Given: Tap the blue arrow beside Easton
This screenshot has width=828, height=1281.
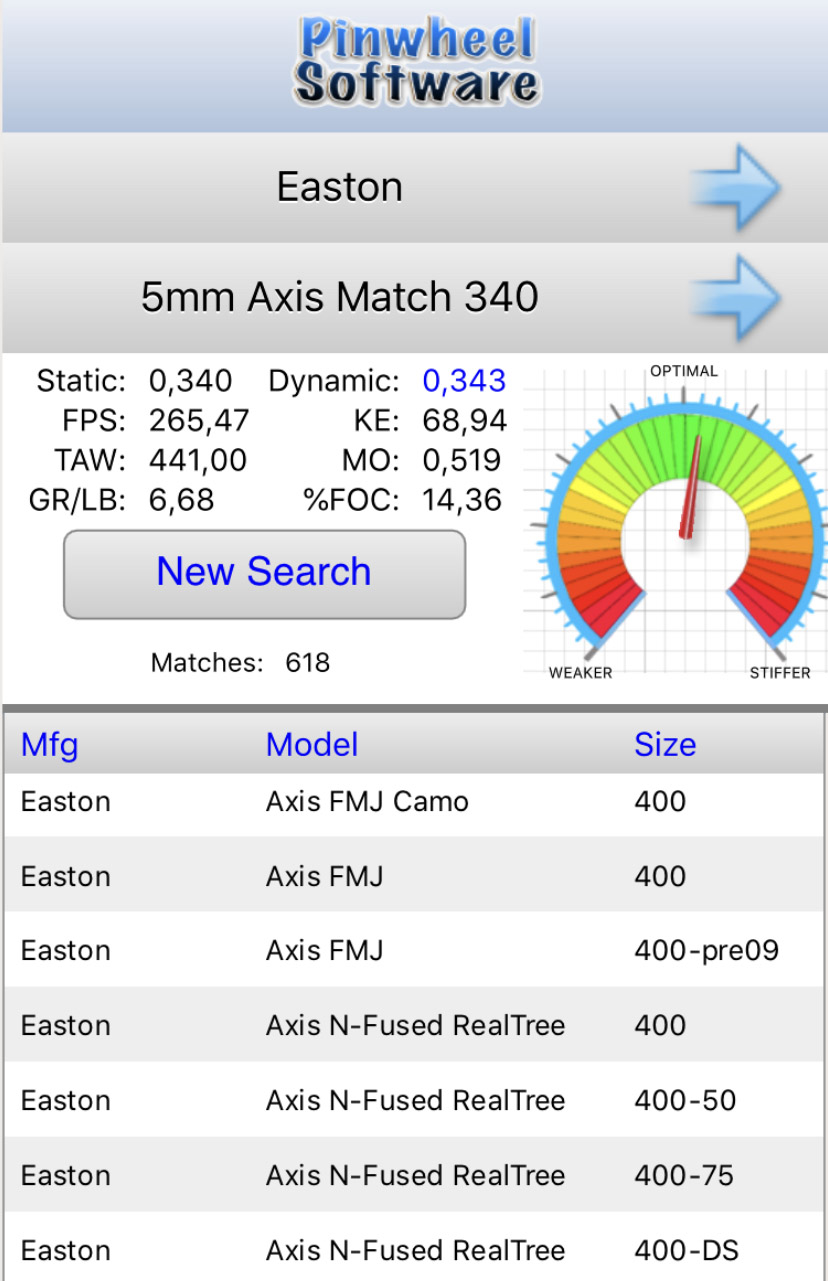Looking at the screenshot, I should tap(735, 187).
